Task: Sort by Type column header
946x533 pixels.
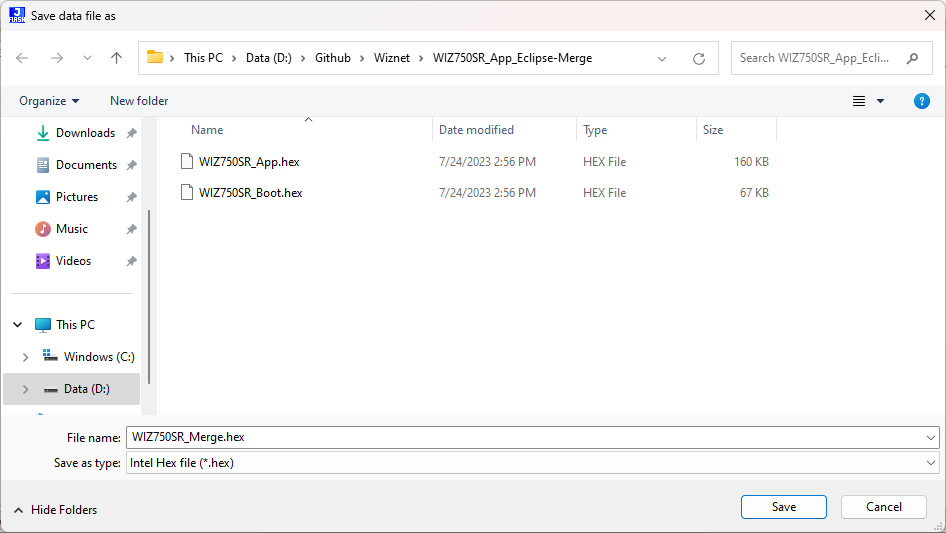Action: pyautogui.click(x=595, y=130)
